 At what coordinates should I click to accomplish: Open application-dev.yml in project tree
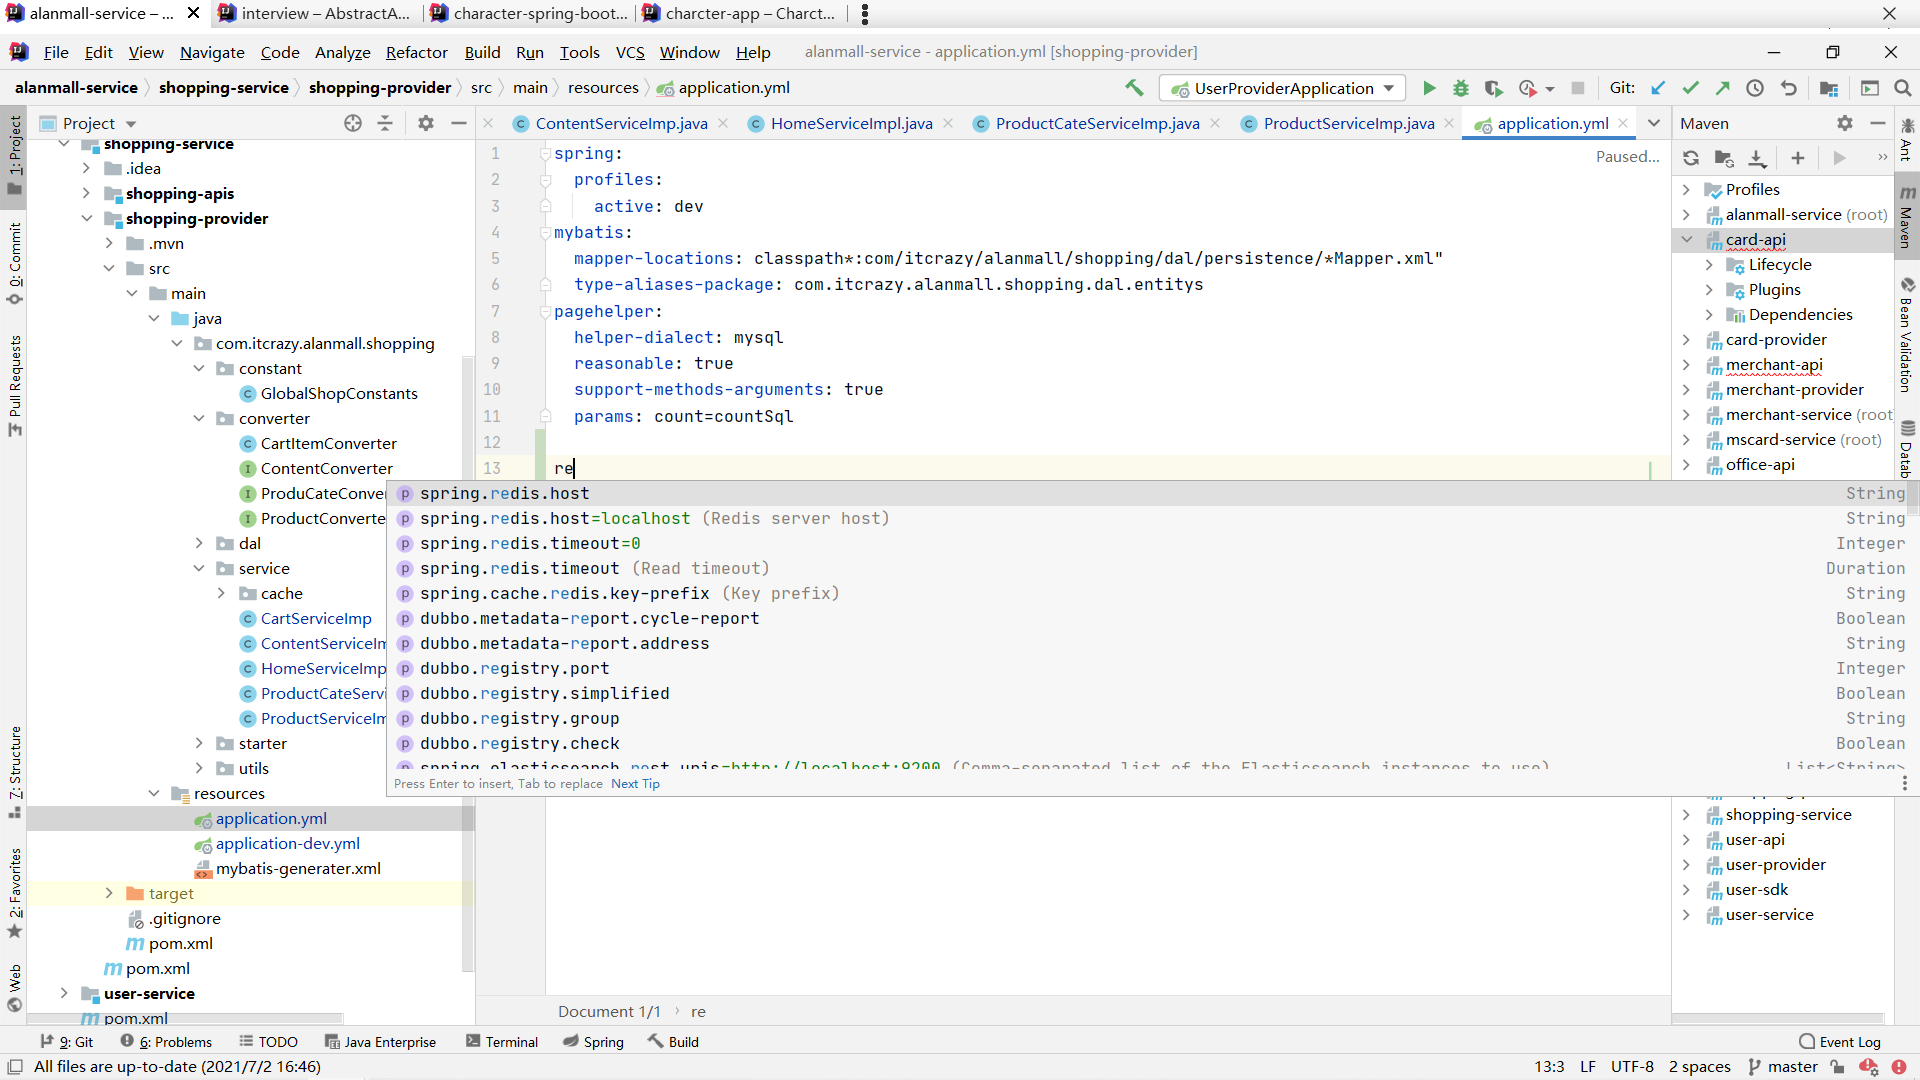[287, 843]
